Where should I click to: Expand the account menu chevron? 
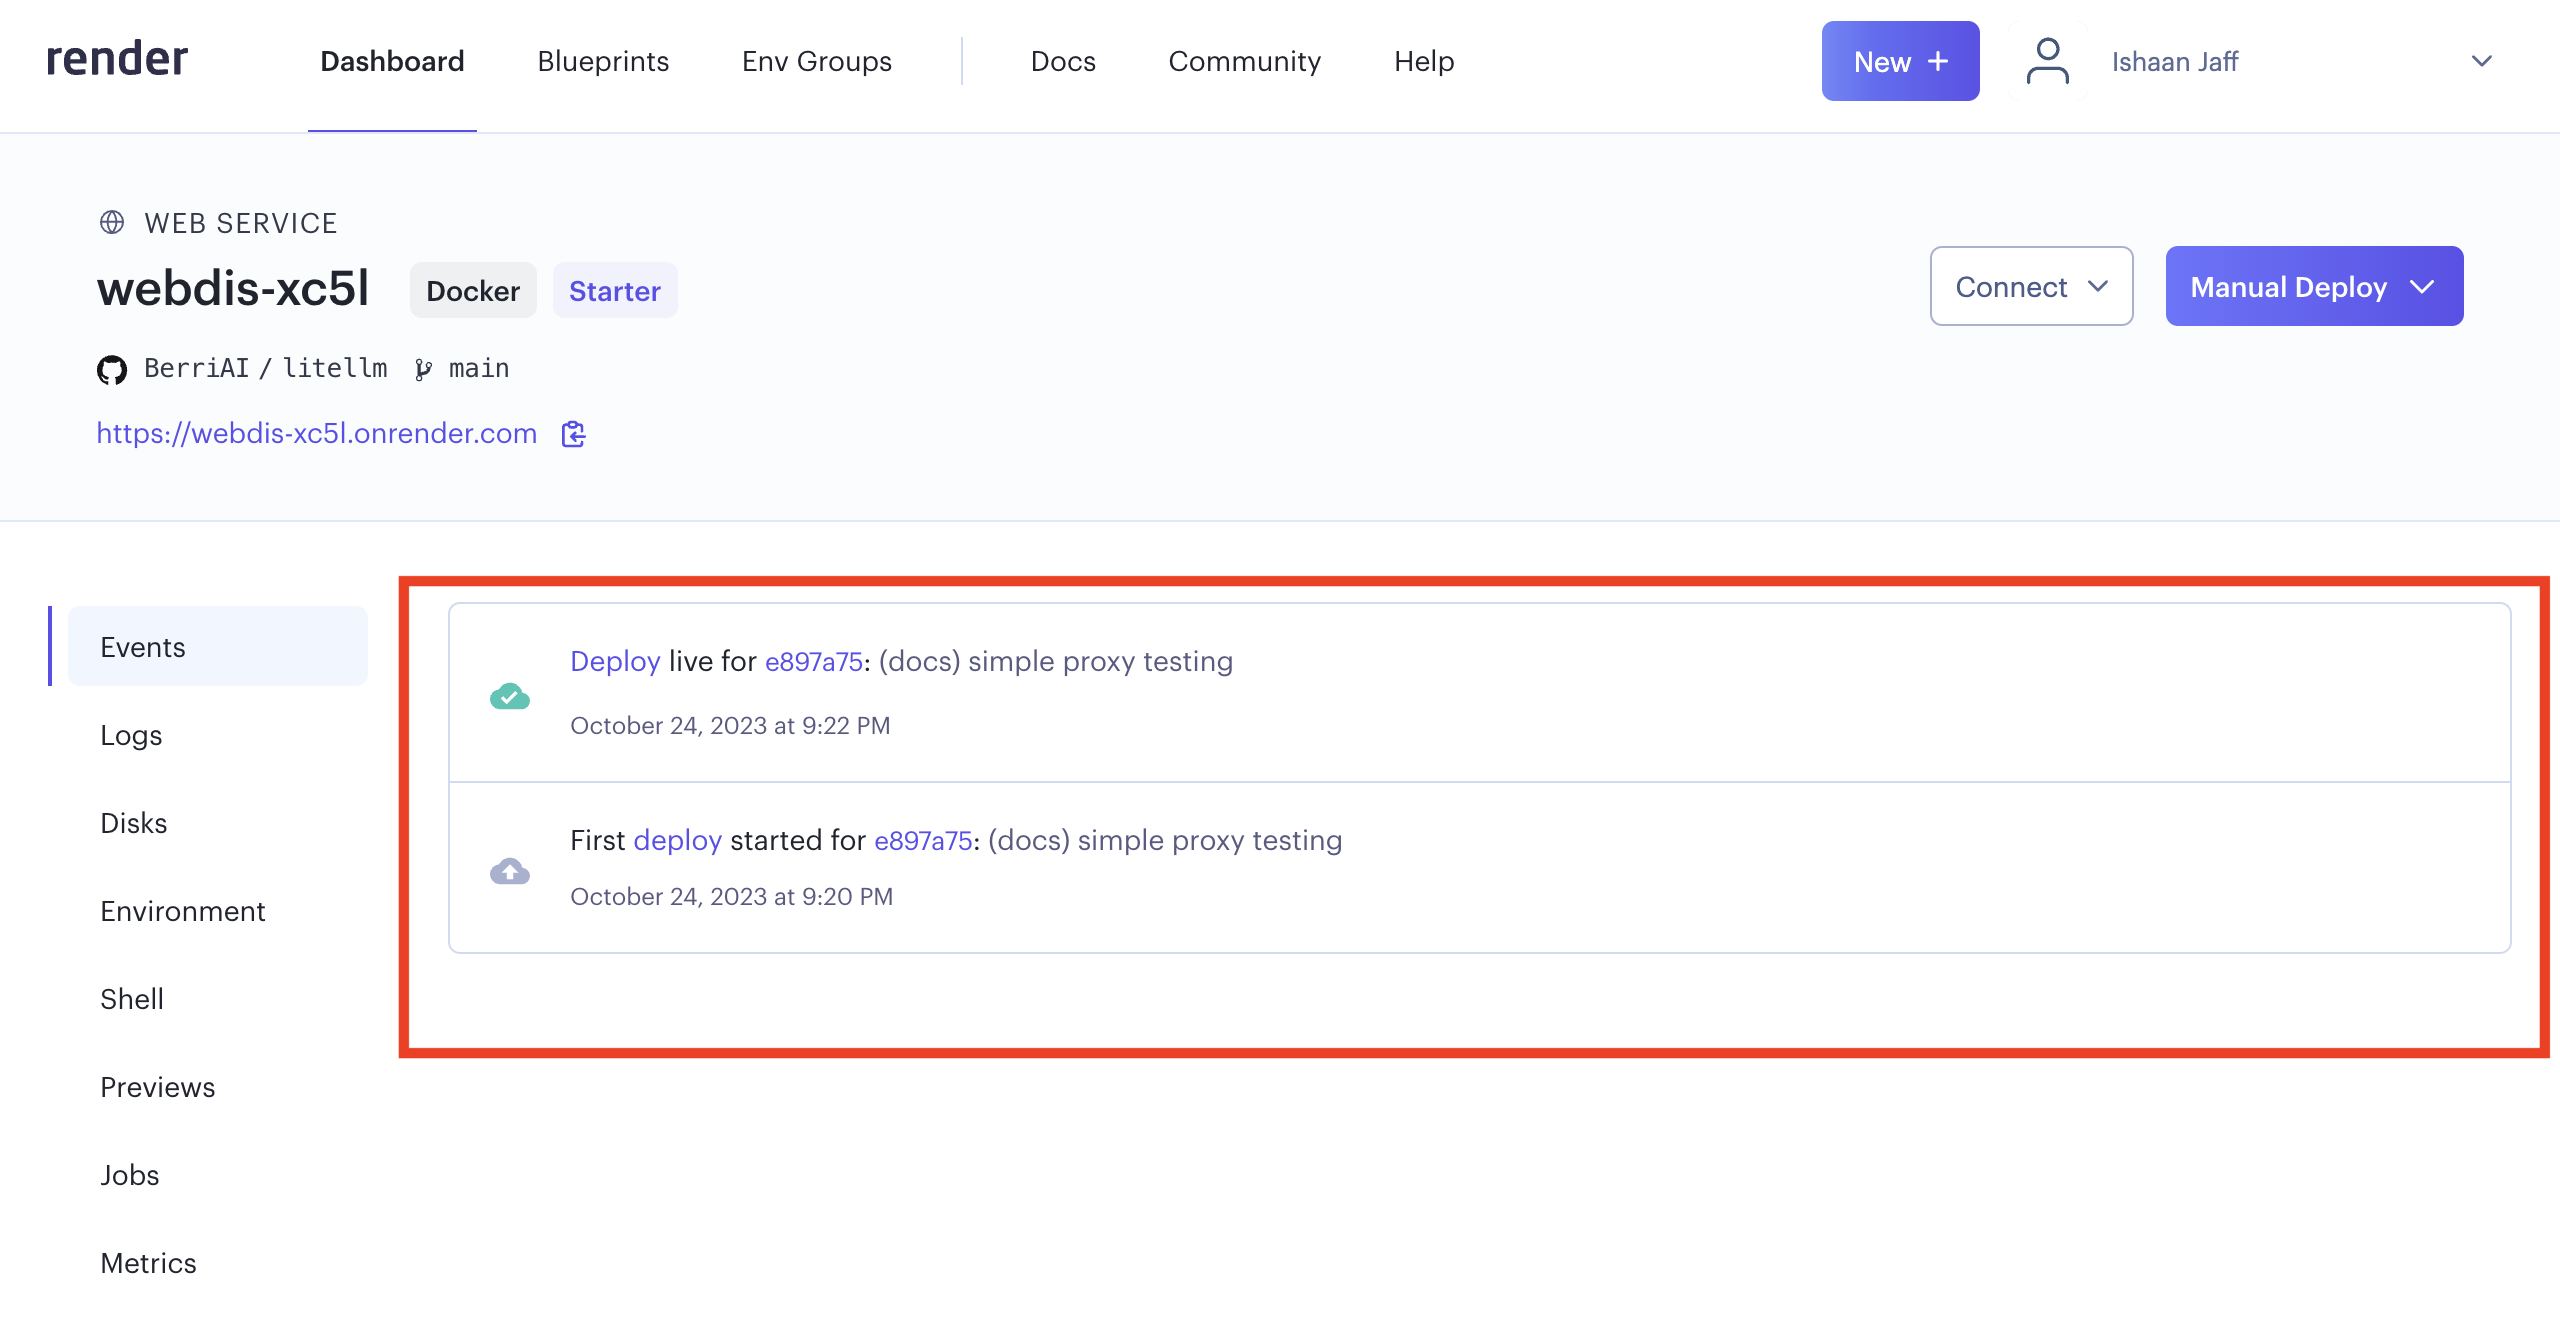[2481, 61]
